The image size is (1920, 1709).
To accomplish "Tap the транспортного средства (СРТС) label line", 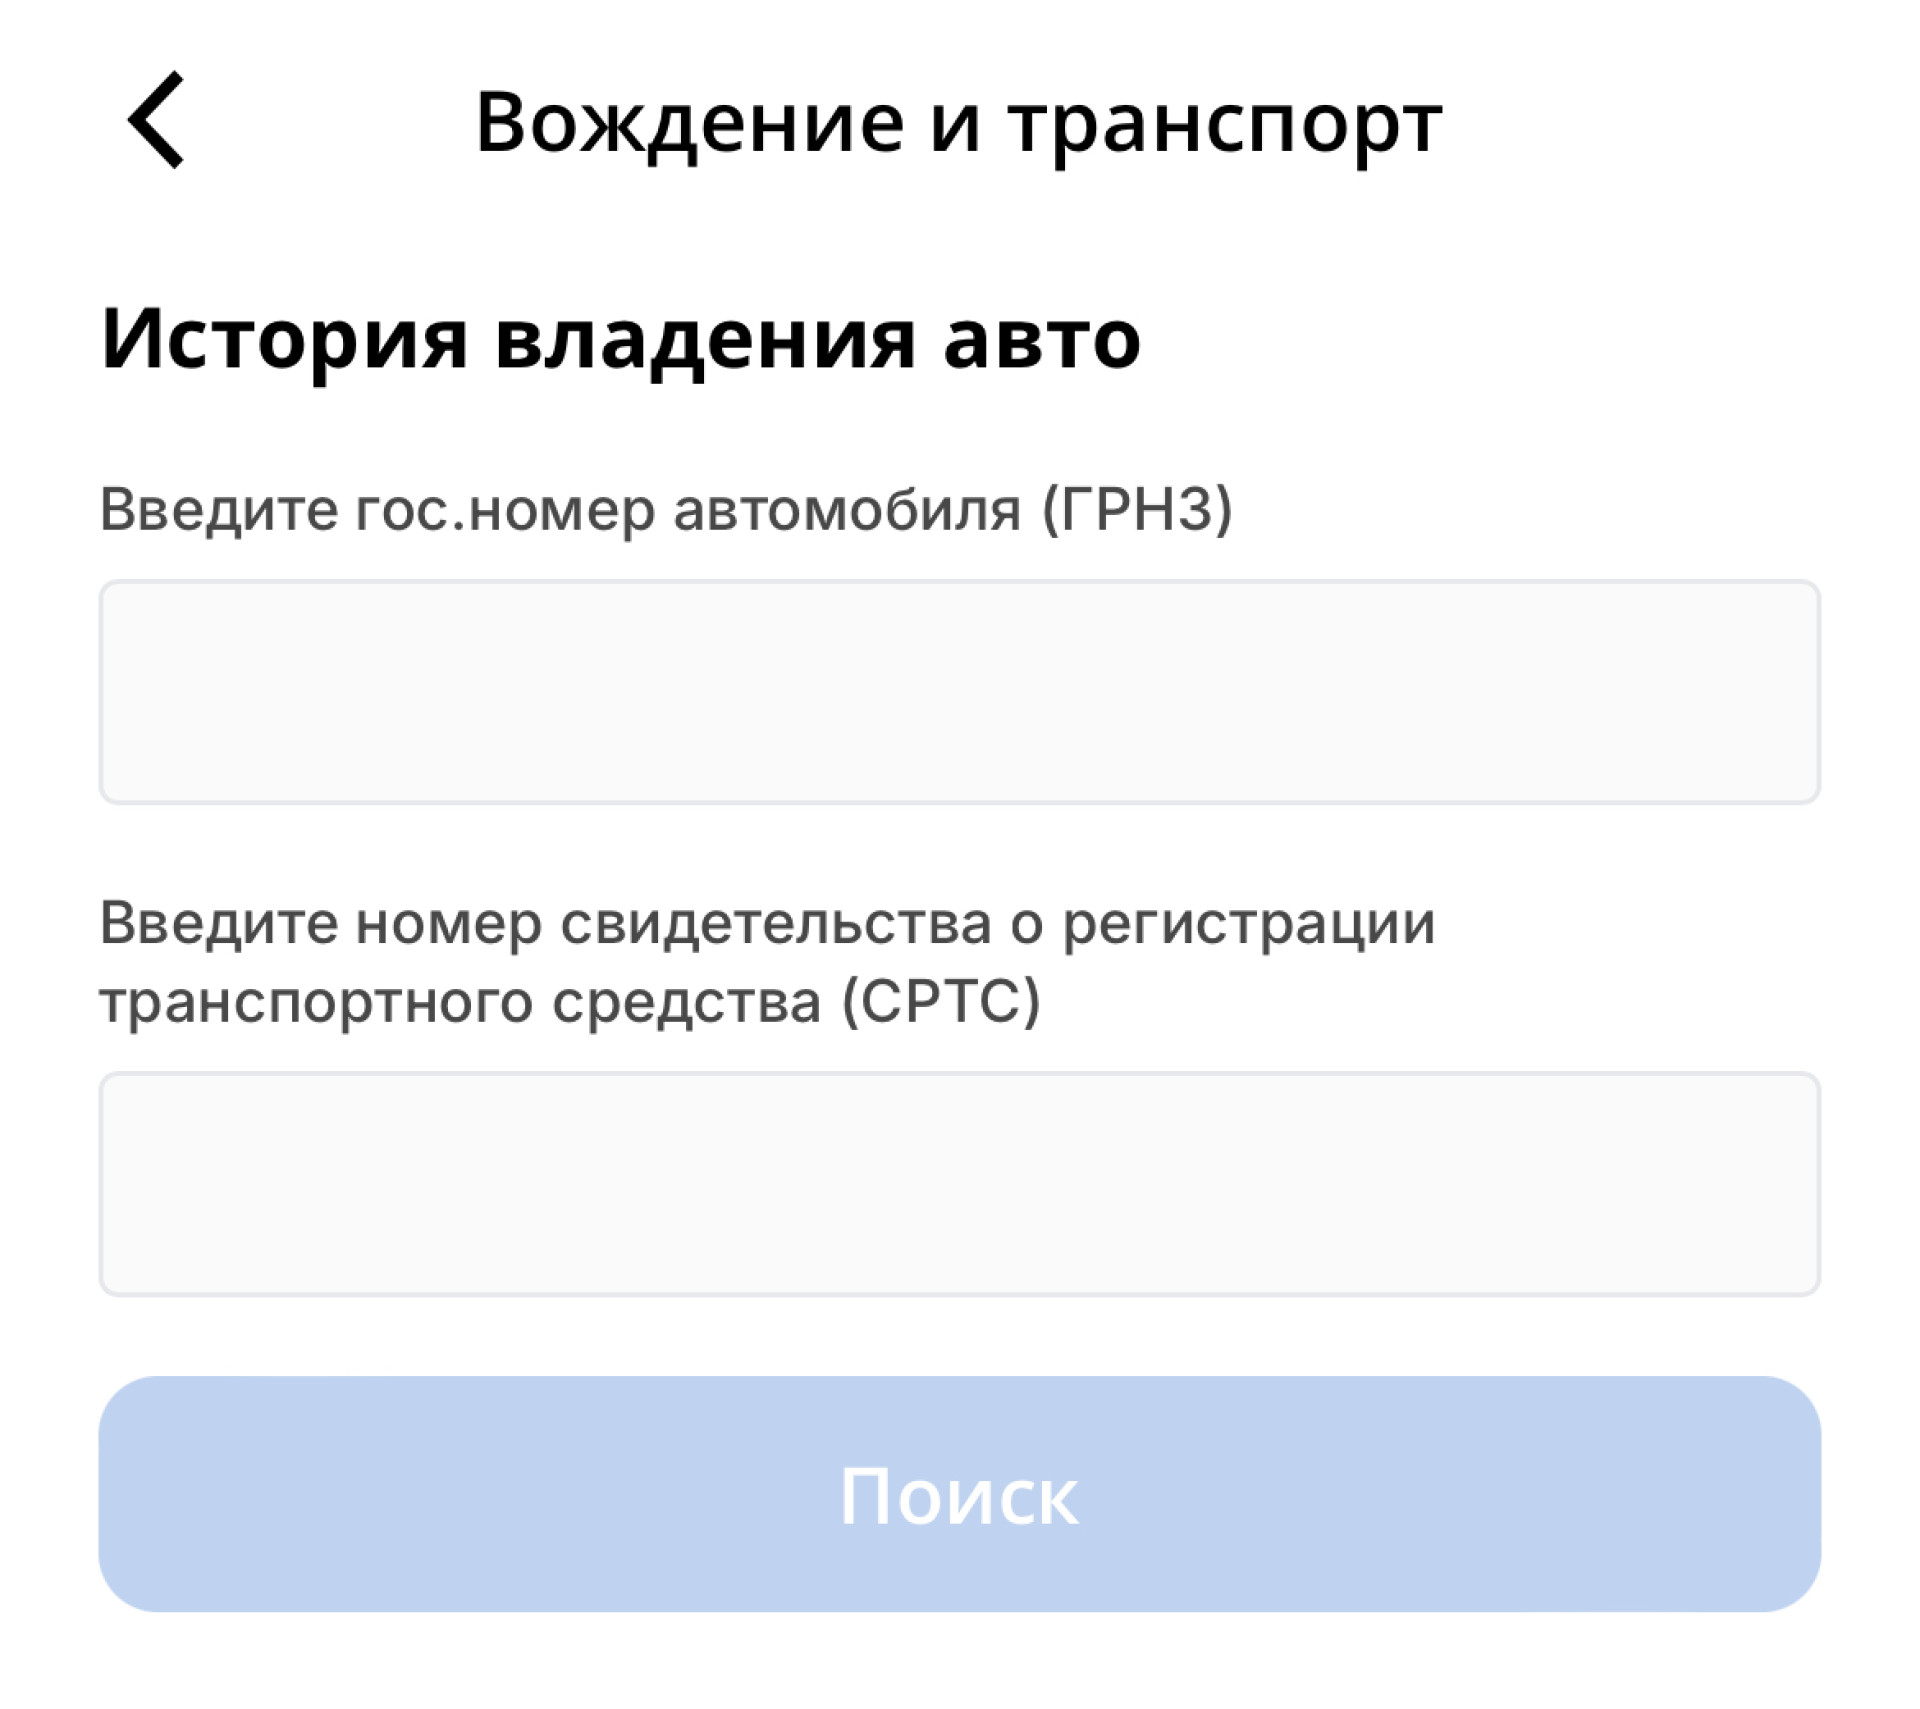I will (x=570, y=1001).
